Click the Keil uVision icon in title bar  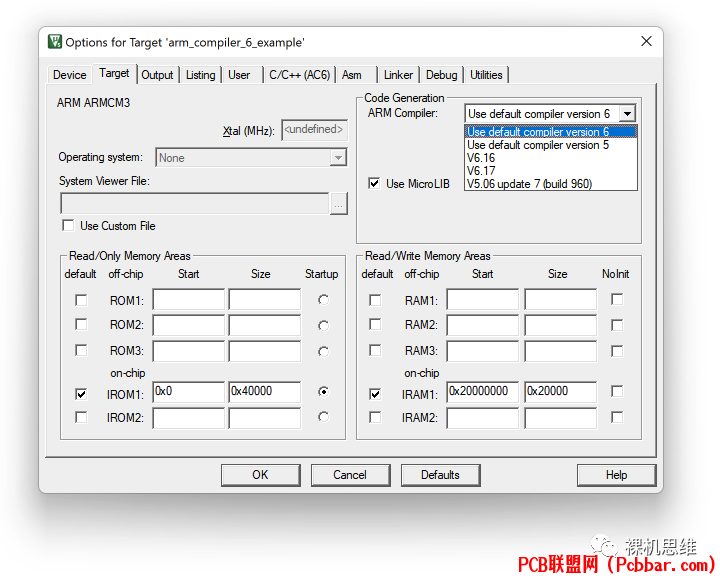coord(55,42)
